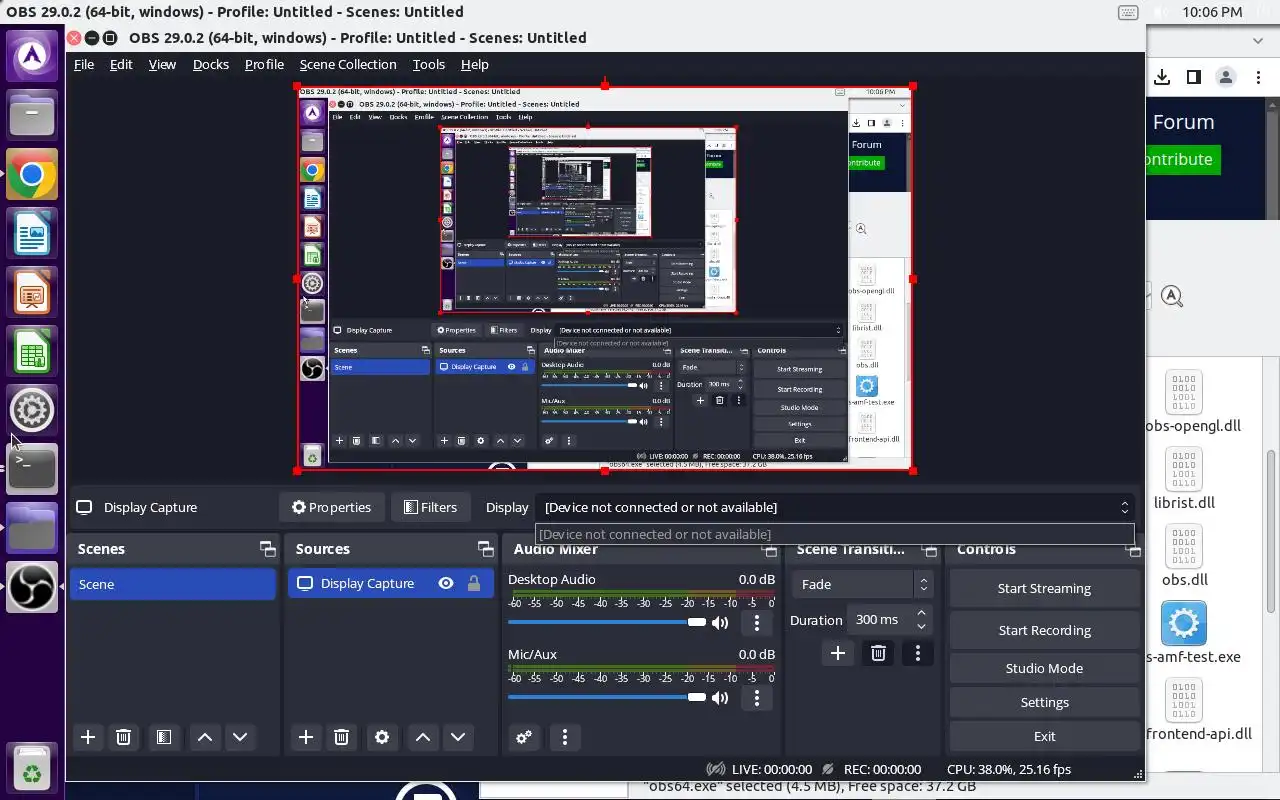The width and height of the screenshot is (1280, 800).
Task: Adjust Desktop Audio volume slider
Action: (607, 623)
